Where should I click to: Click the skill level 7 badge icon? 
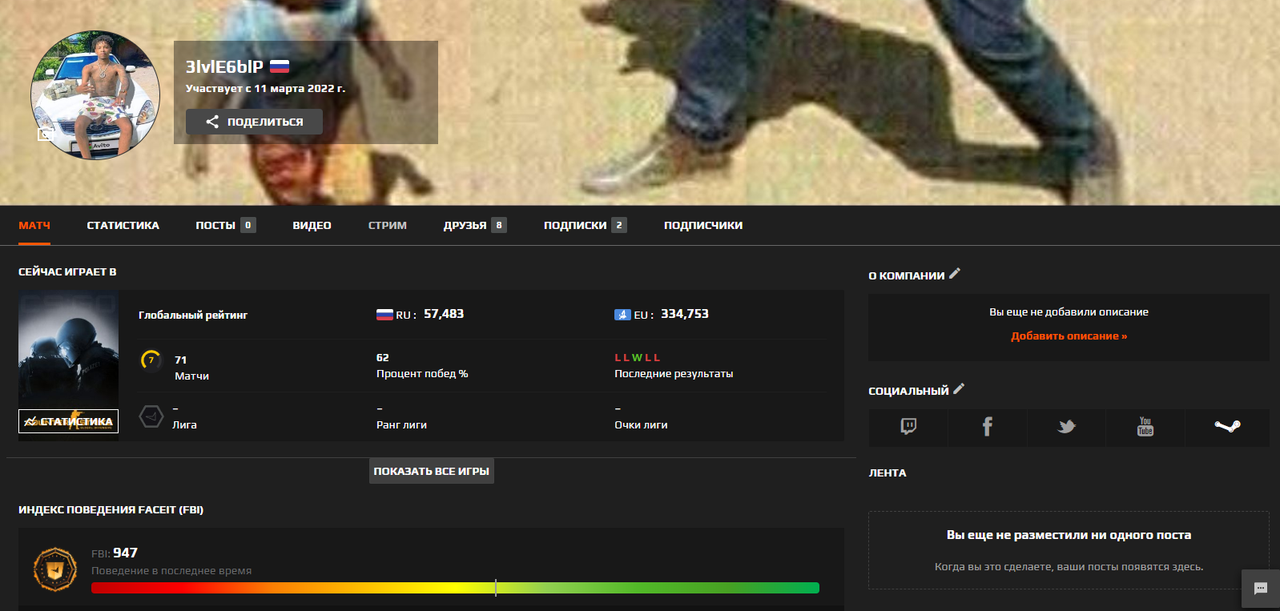click(151, 360)
